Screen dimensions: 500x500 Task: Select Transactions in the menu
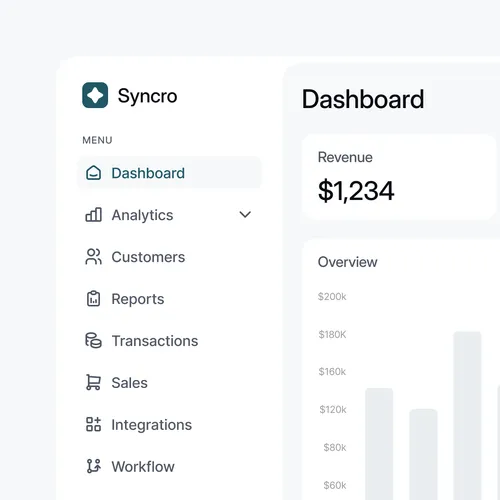(x=169, y=341)
